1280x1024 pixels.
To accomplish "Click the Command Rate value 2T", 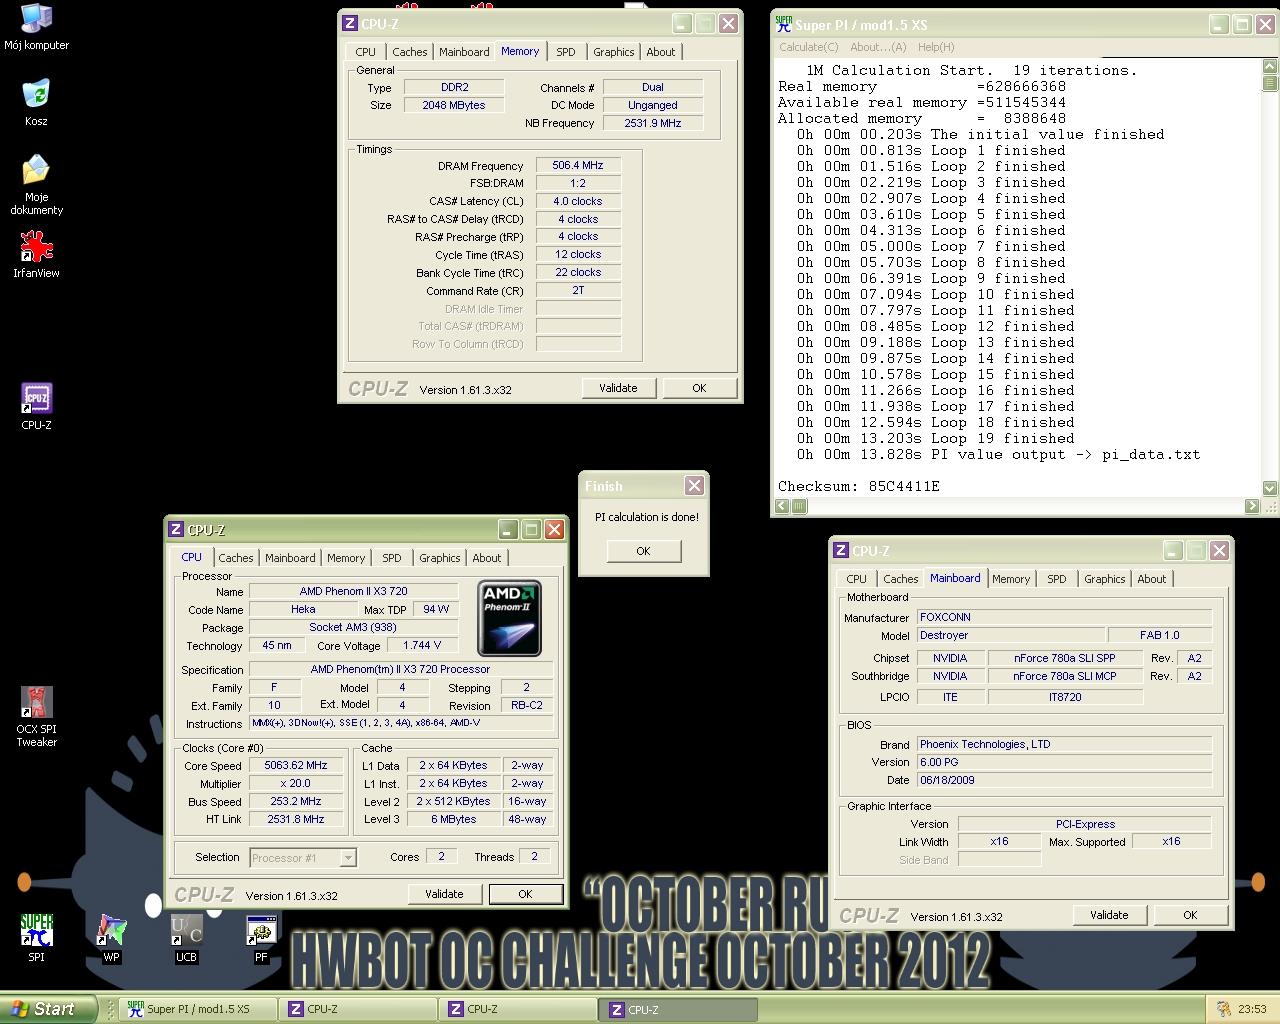I will 578,290.
